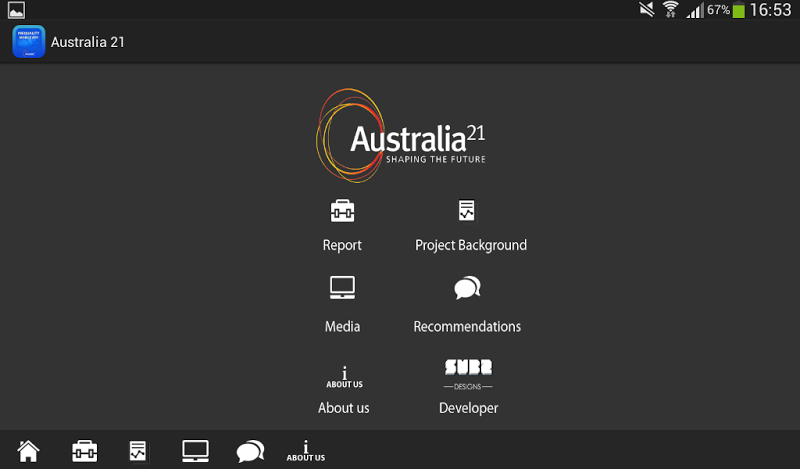This screenshot has height=469, width=800.
Task: Select the Project Background text label
Action: 471,245
